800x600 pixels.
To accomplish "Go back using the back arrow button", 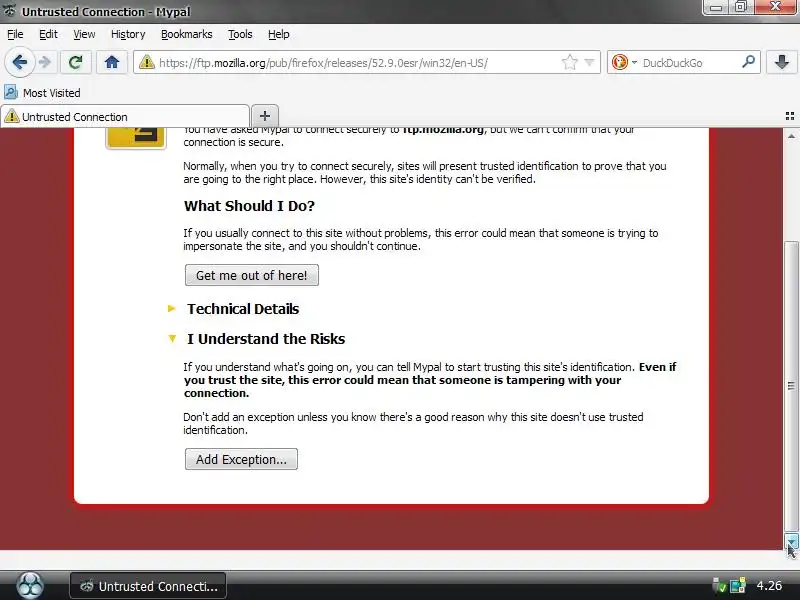I will pos(19,63).
